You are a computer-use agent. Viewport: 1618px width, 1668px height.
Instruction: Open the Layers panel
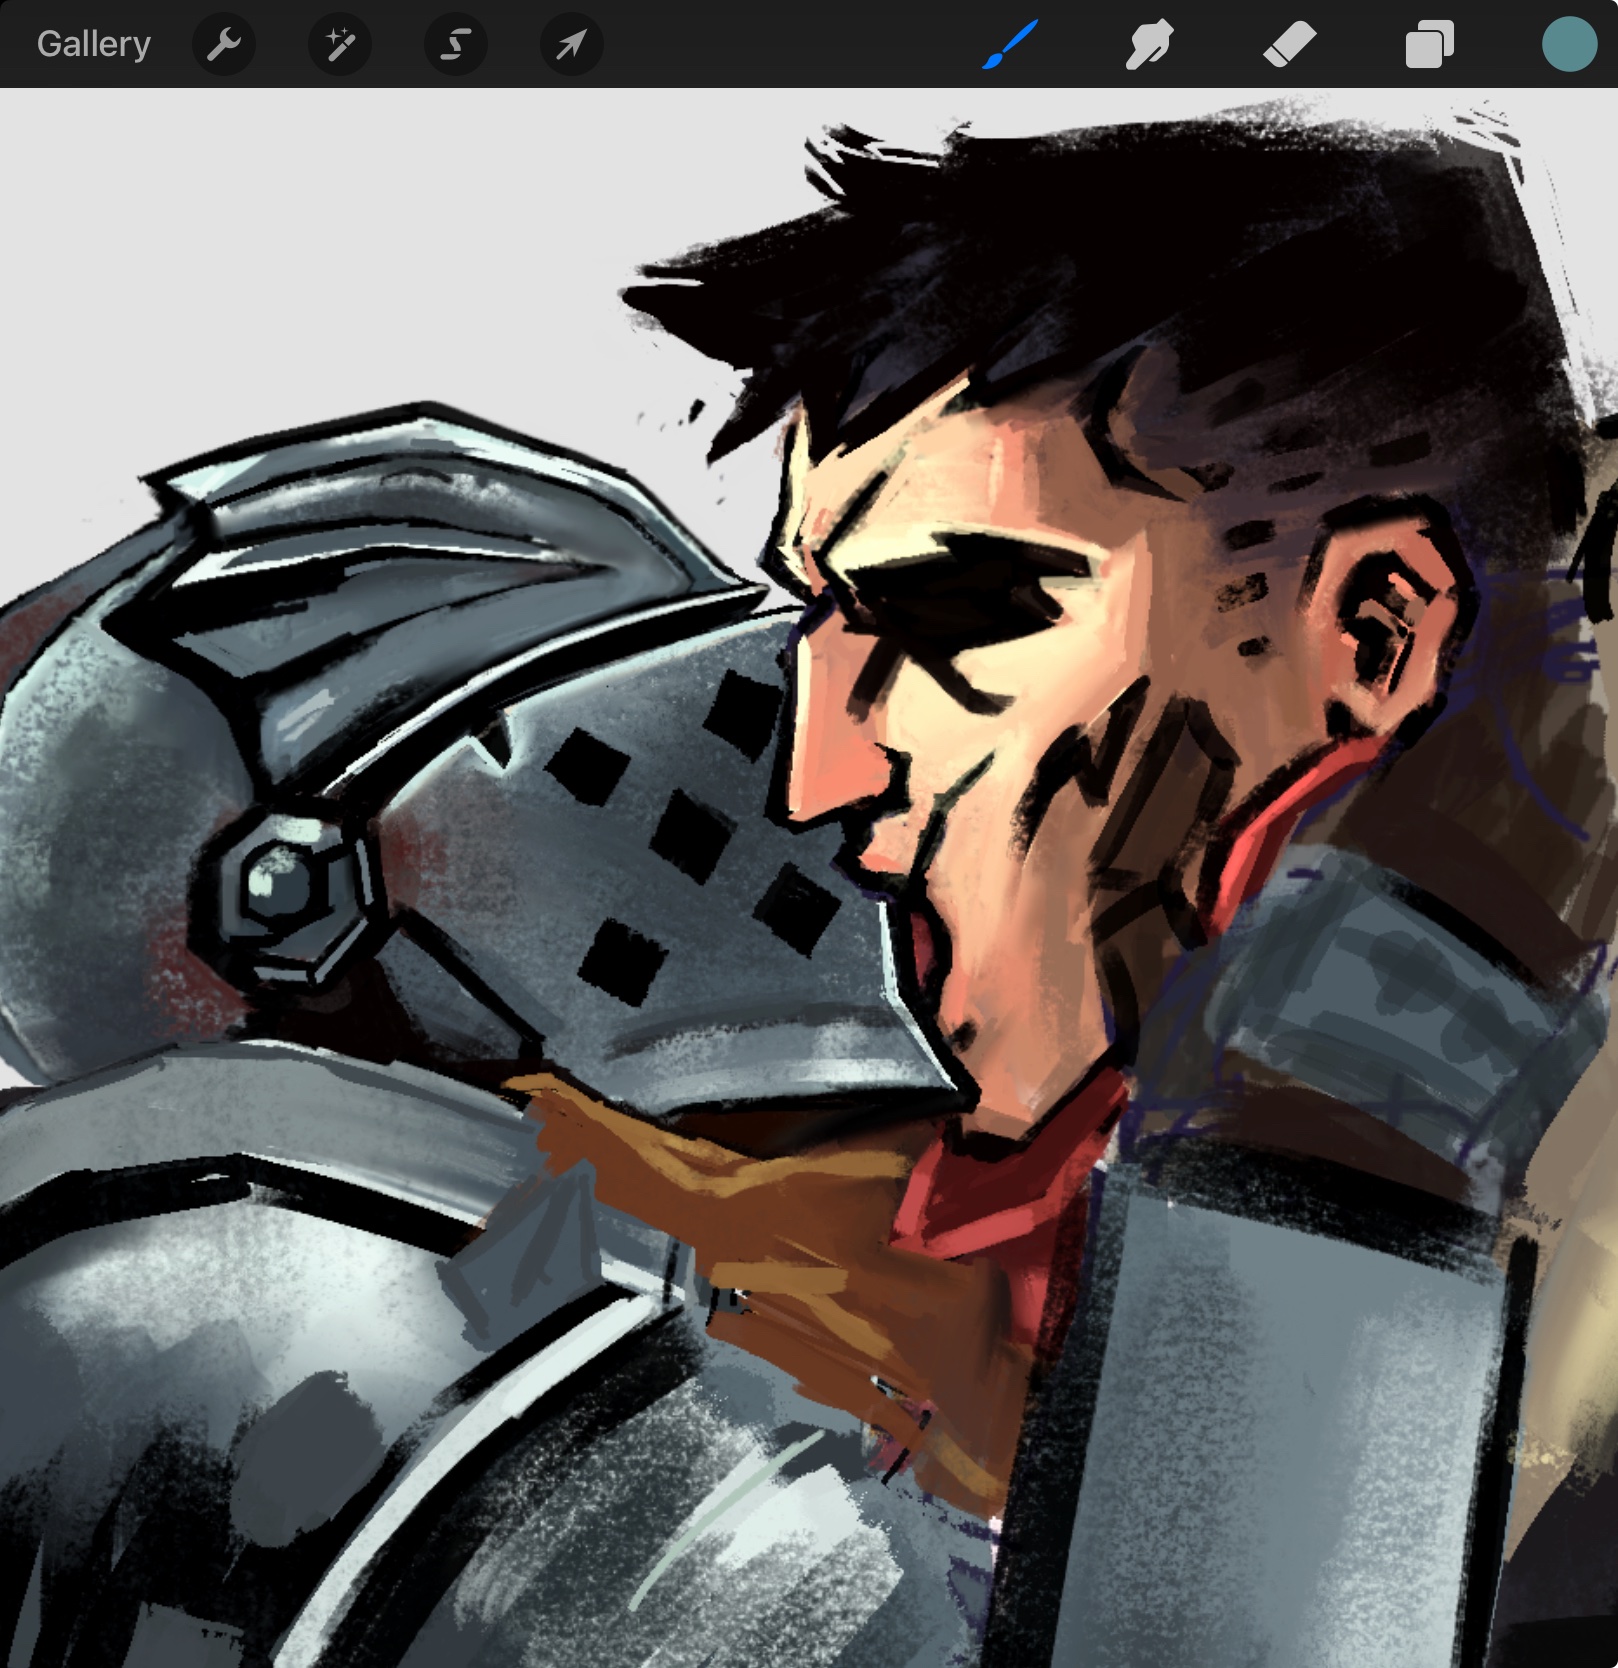coord(1429,45)
